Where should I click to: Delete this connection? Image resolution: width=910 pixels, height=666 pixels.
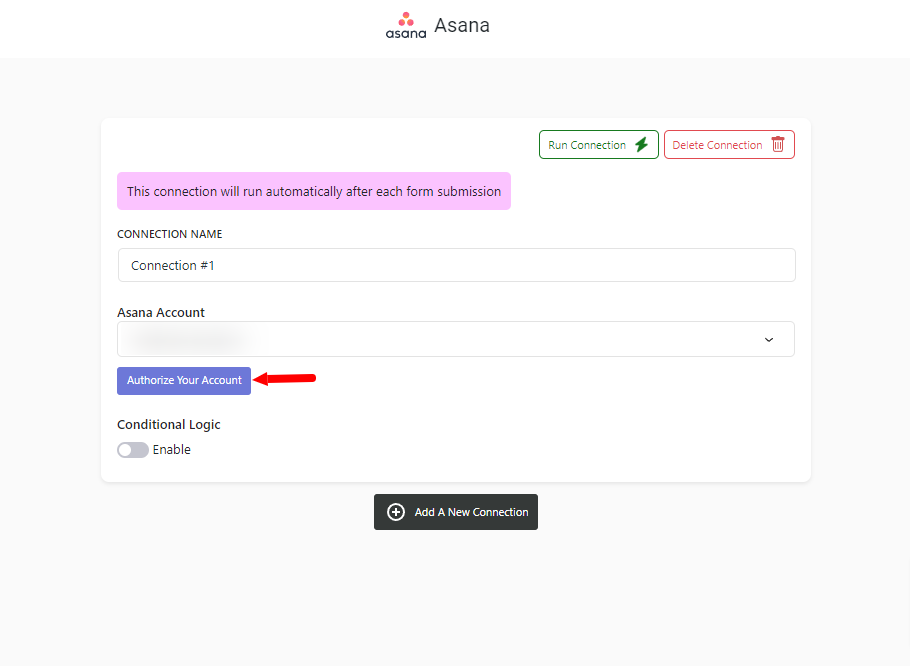(x=729, y=144)
